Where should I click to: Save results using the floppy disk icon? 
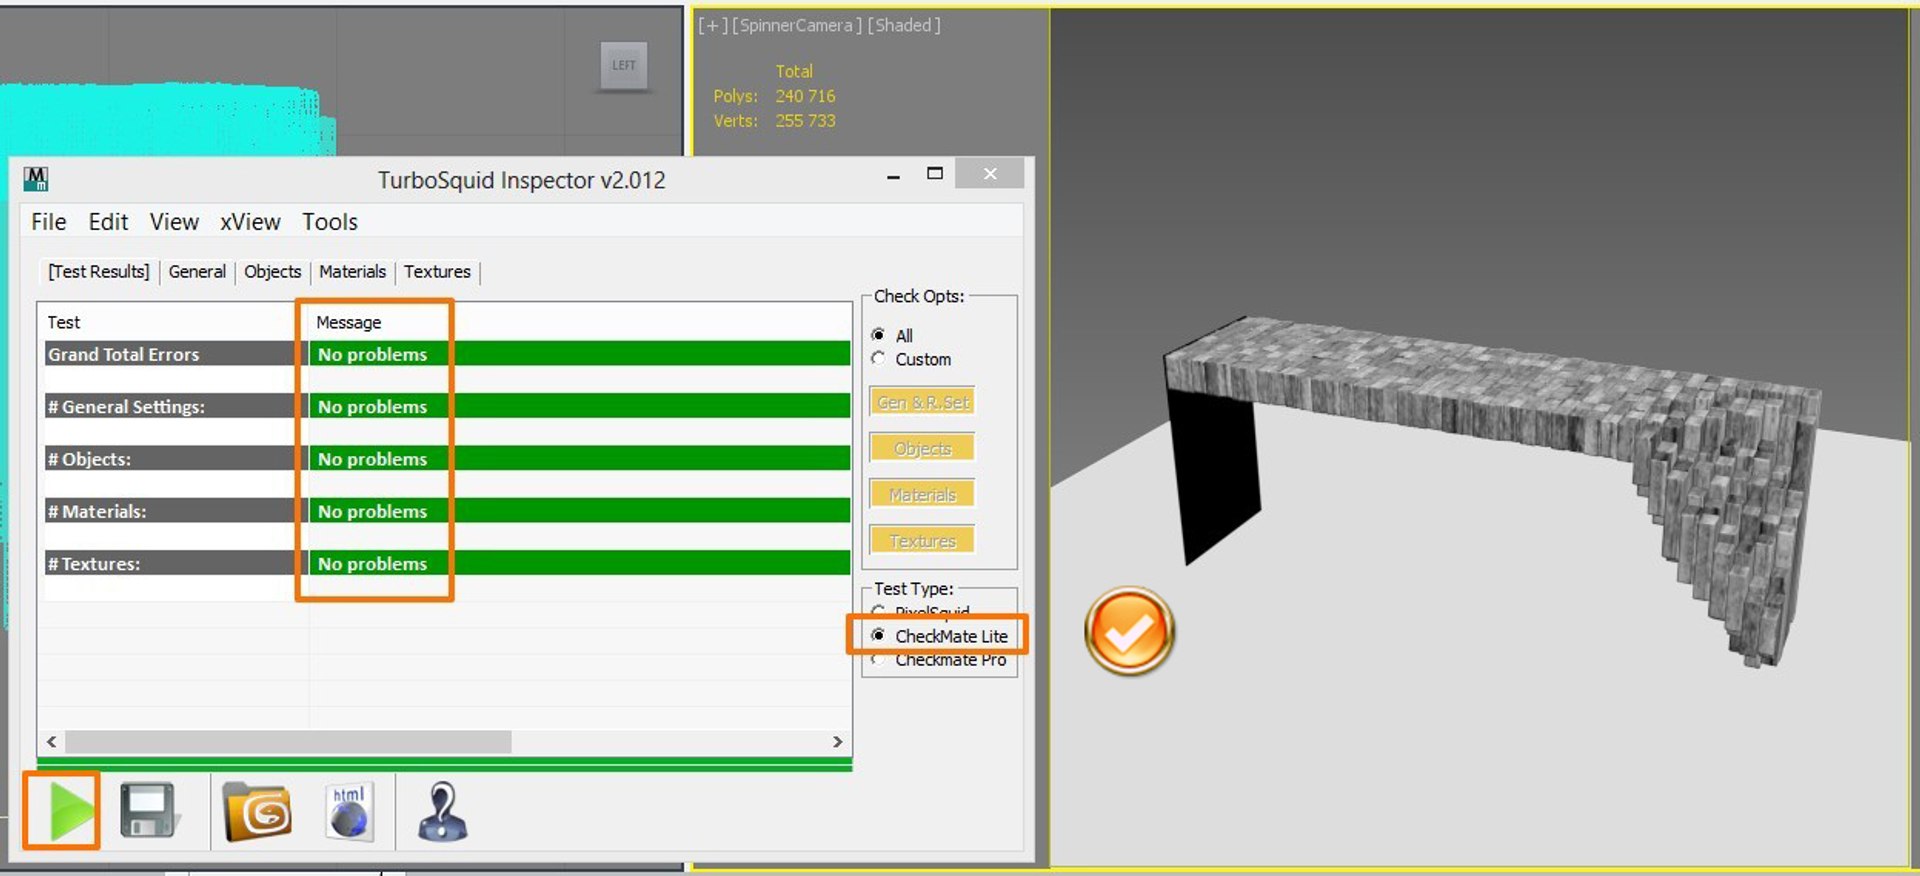coord(150,811)
